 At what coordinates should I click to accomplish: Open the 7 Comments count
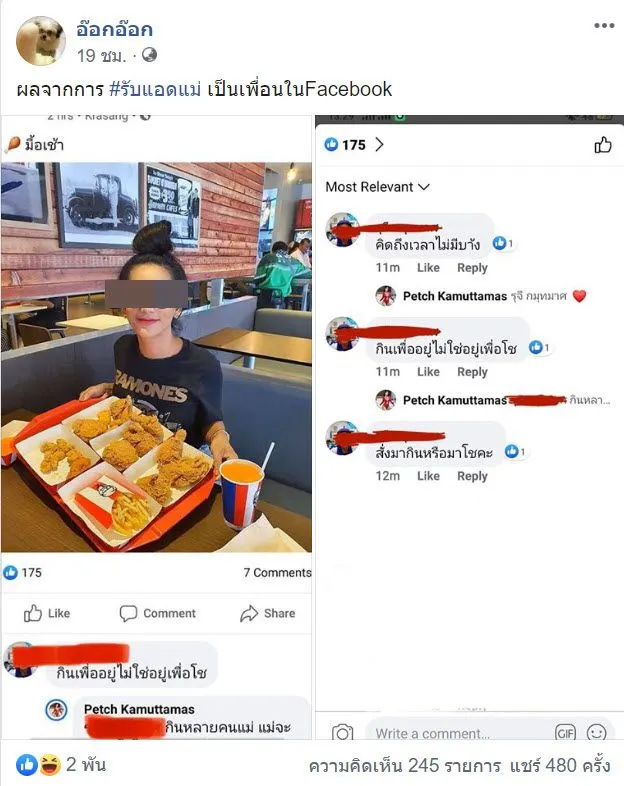click(x=277, y=572)
